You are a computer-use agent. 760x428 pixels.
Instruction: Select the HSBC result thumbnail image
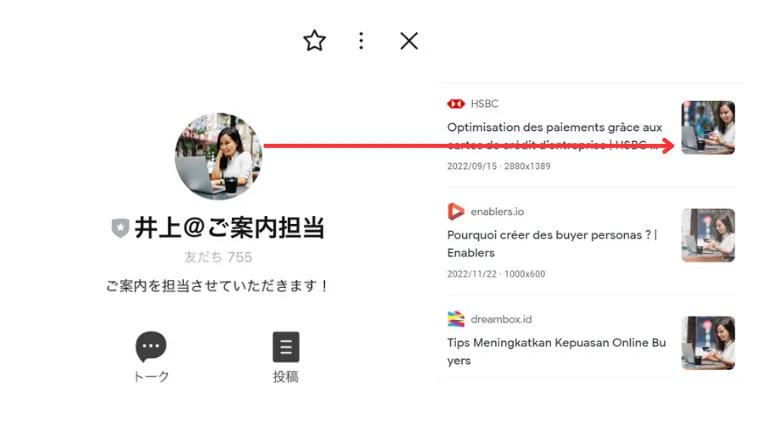click(708, 128)
